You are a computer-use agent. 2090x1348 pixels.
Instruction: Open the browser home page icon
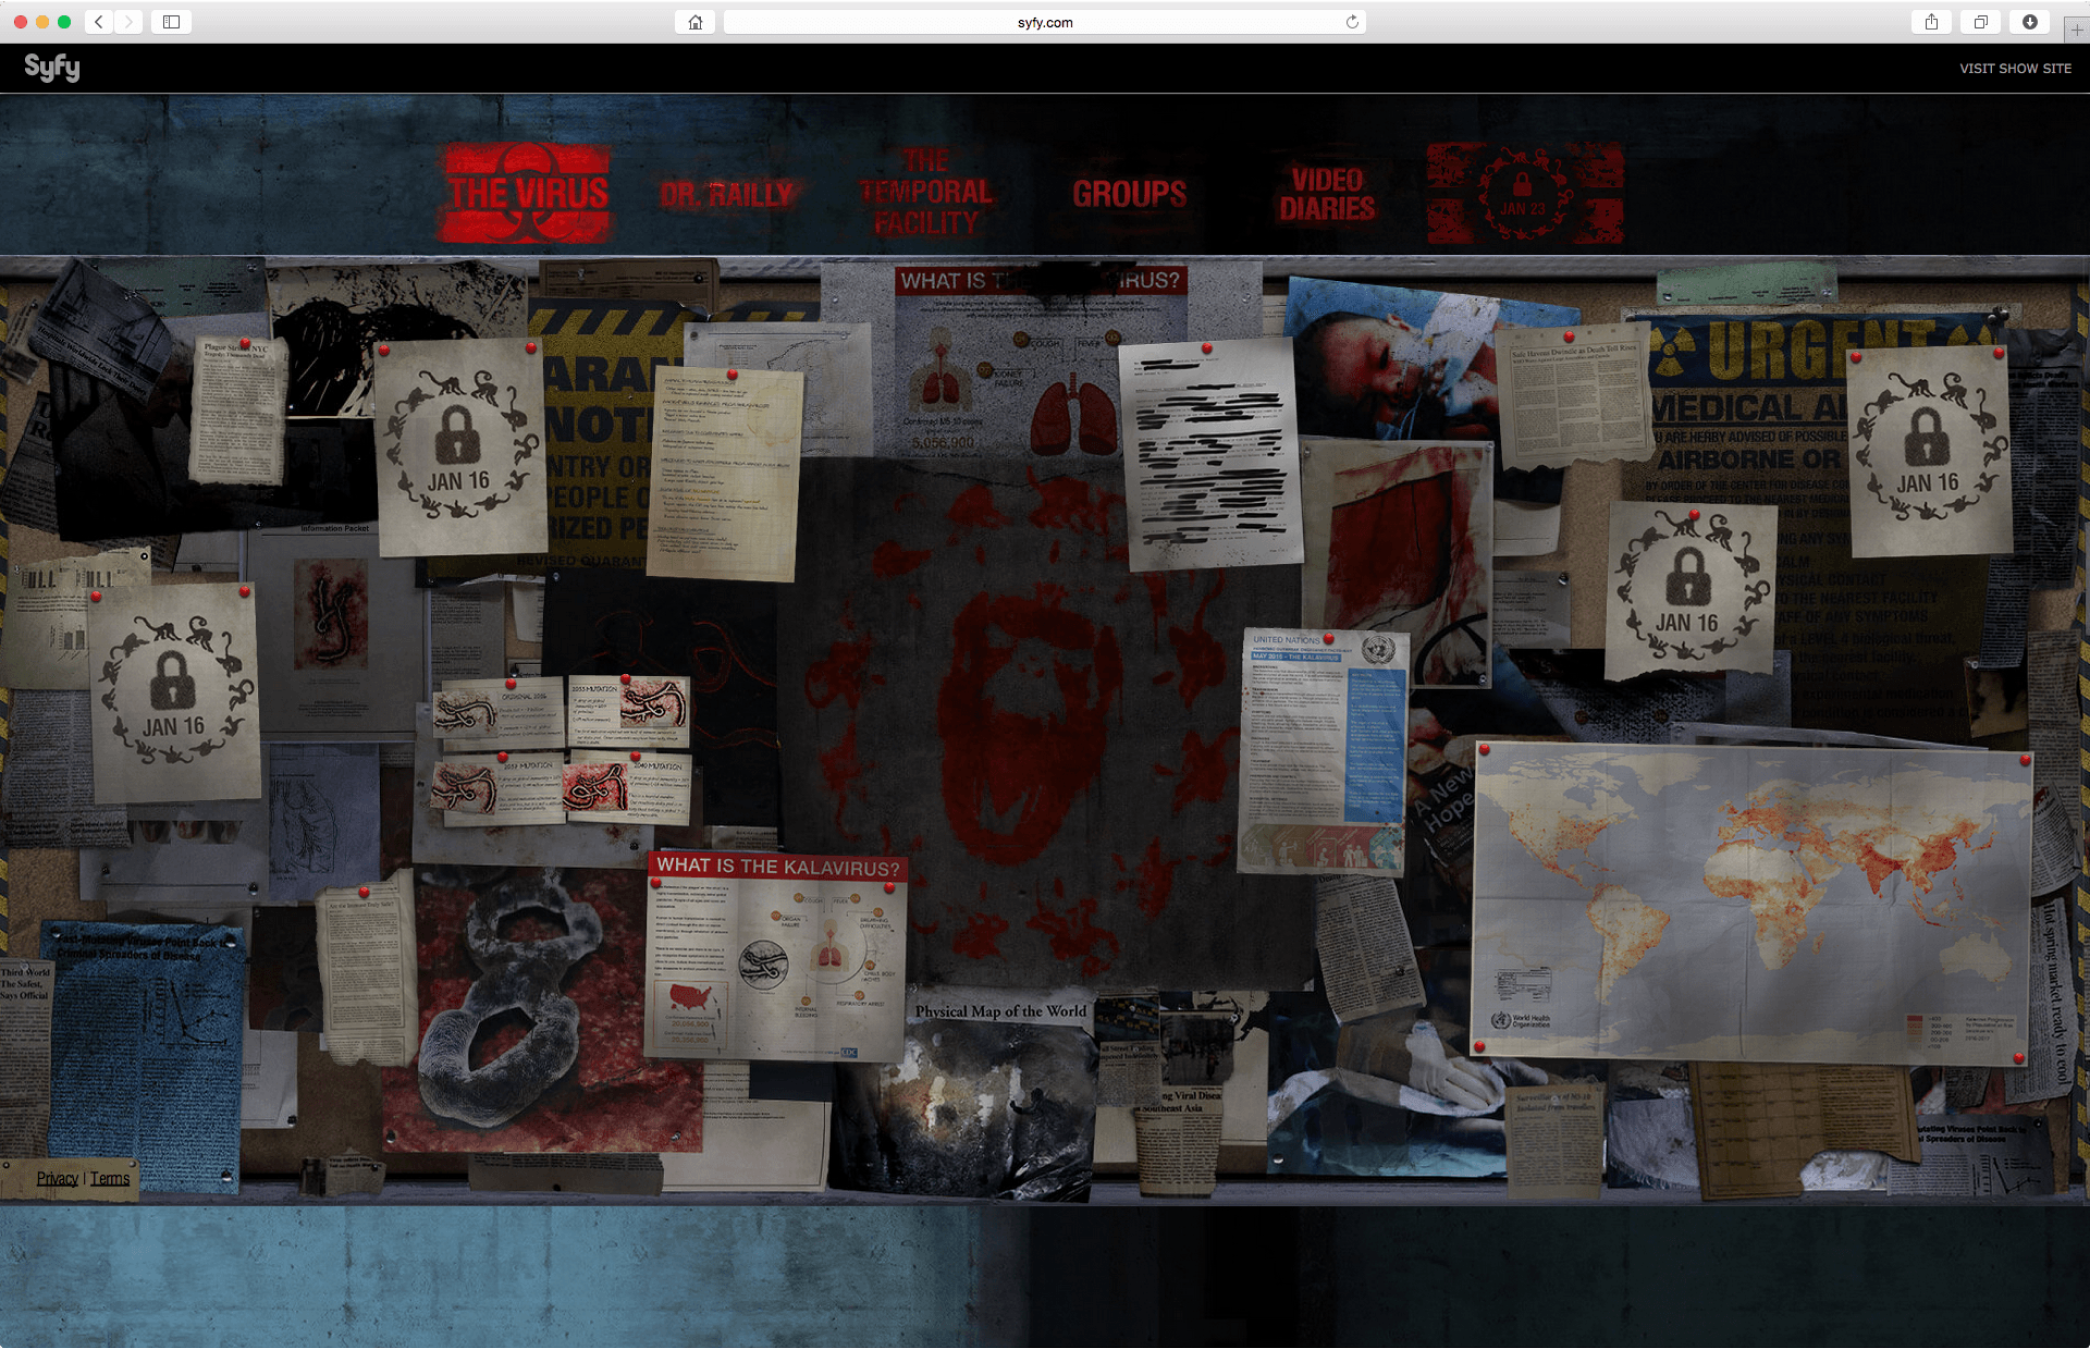click(x=695, y=22)
